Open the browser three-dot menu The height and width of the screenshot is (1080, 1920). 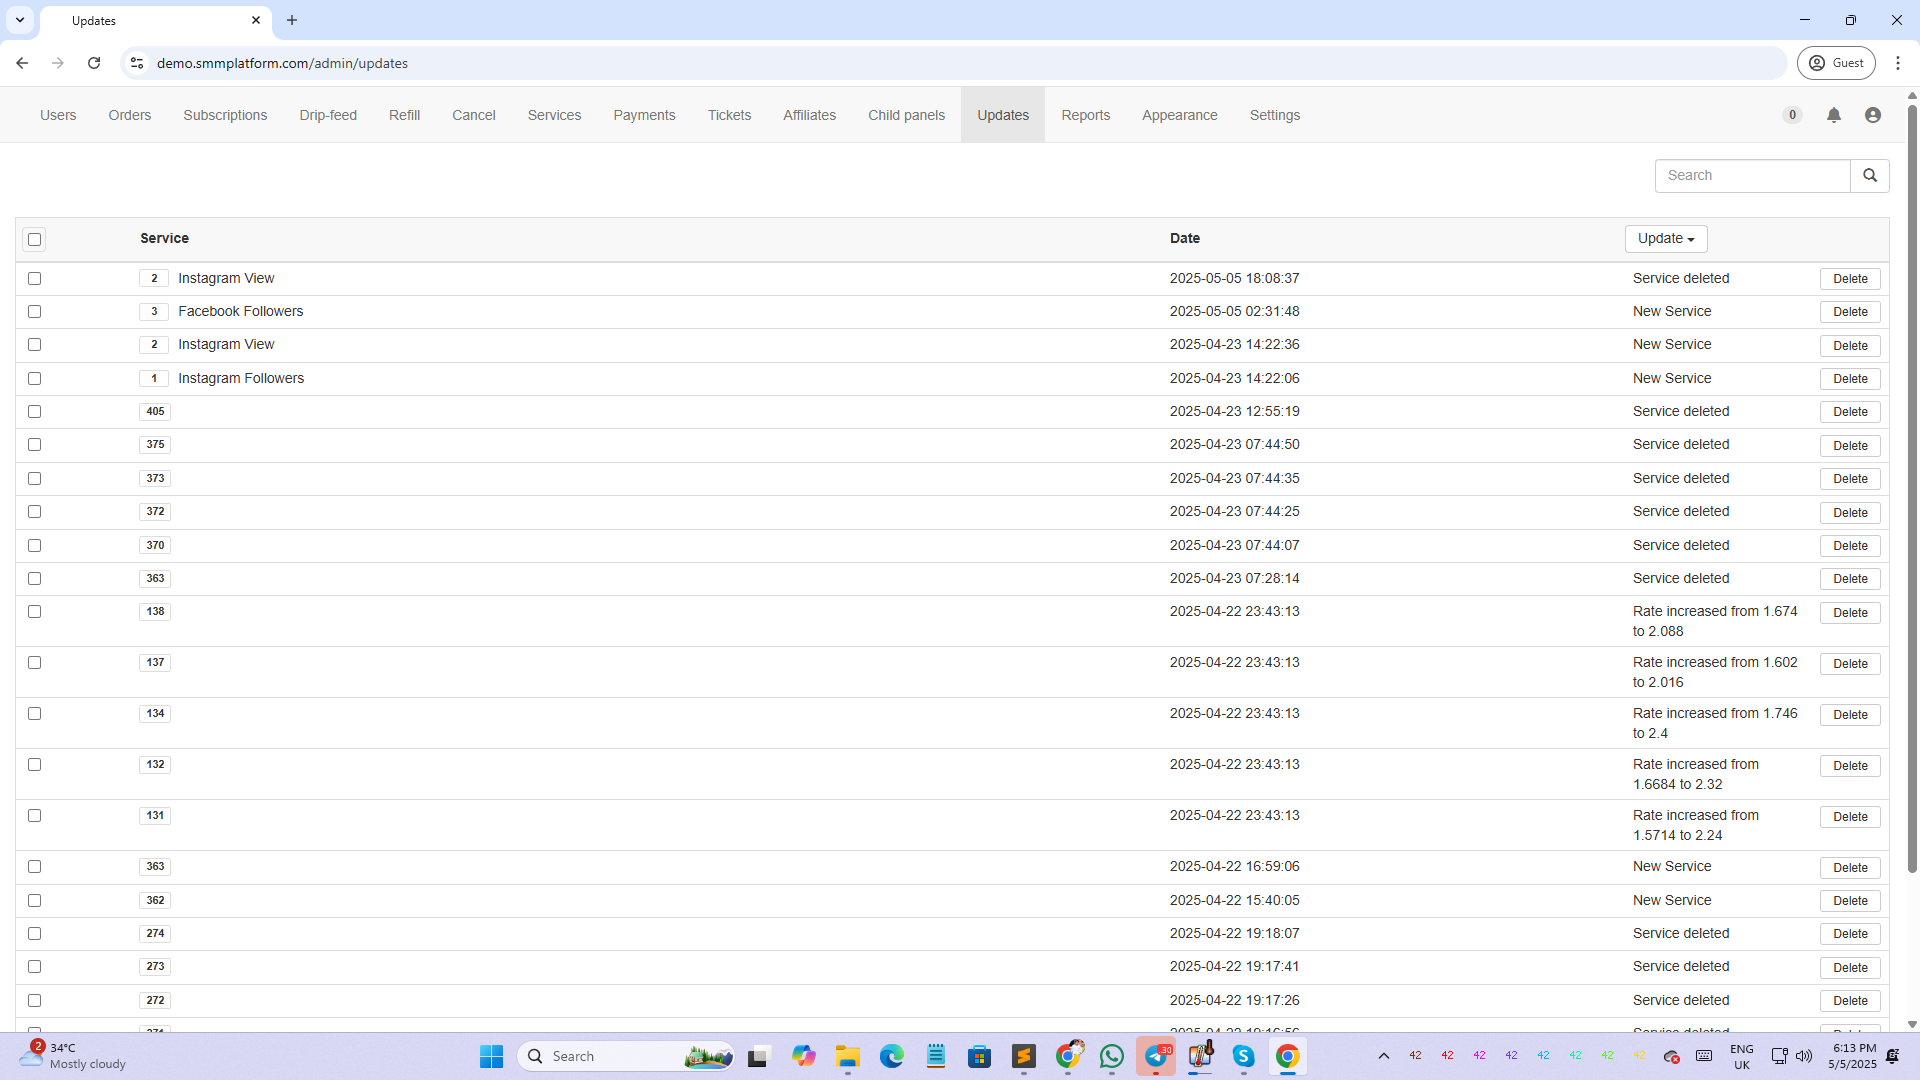click(1898, 63)
